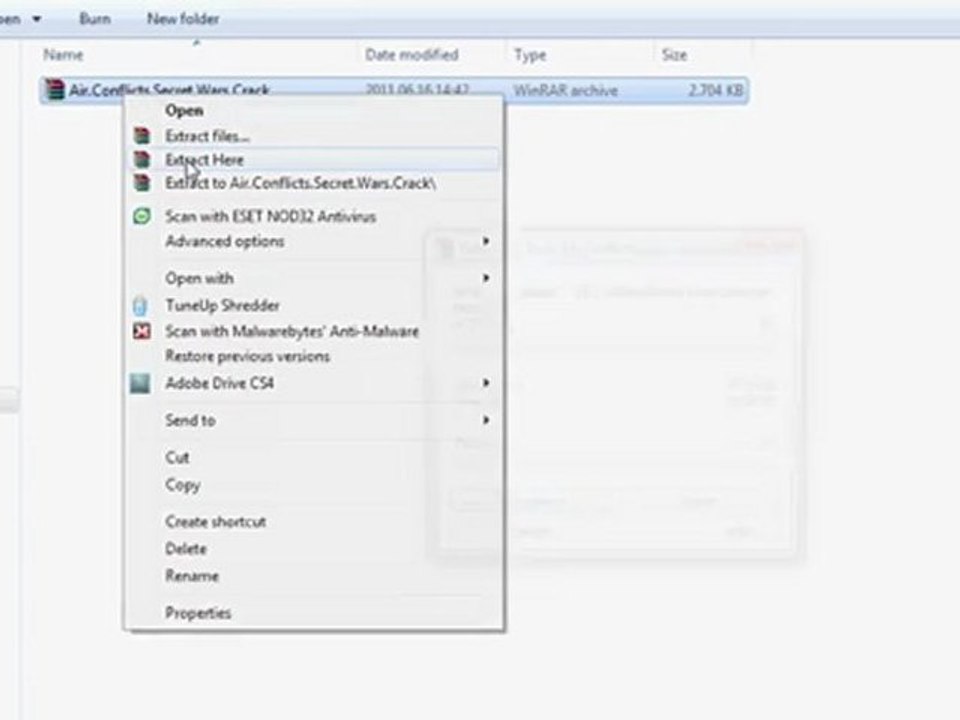Sort by the Type column header
This screenshot has width=960, height=720.
(x=530, y=56)
